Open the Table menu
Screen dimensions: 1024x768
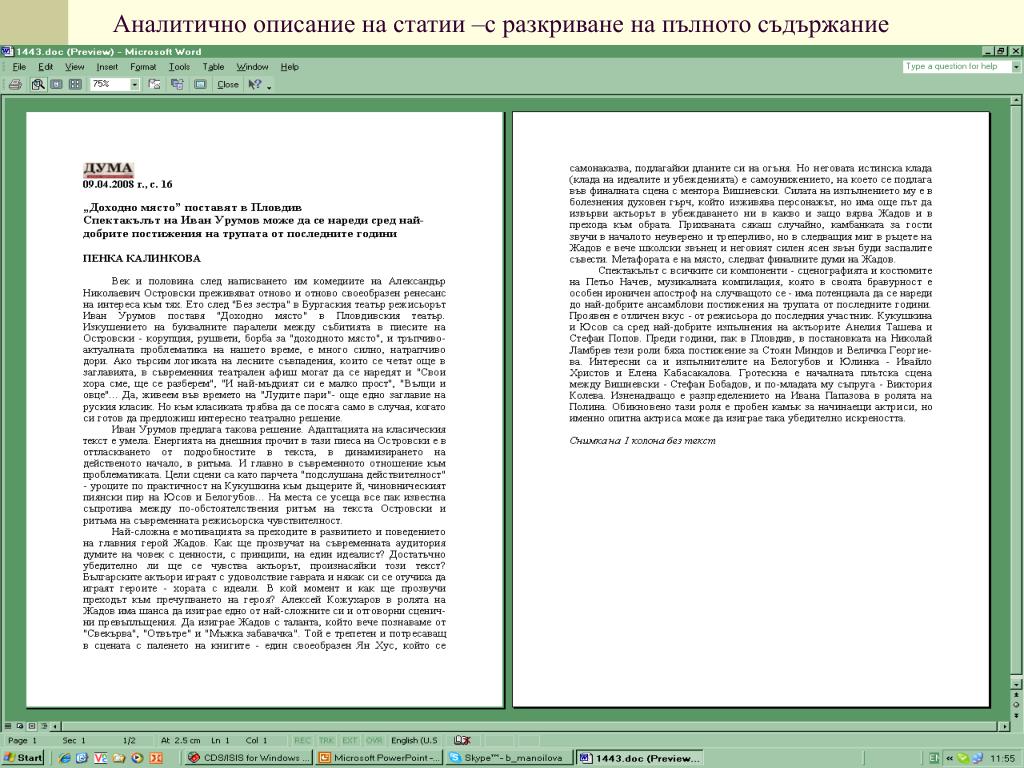(213, 67)
